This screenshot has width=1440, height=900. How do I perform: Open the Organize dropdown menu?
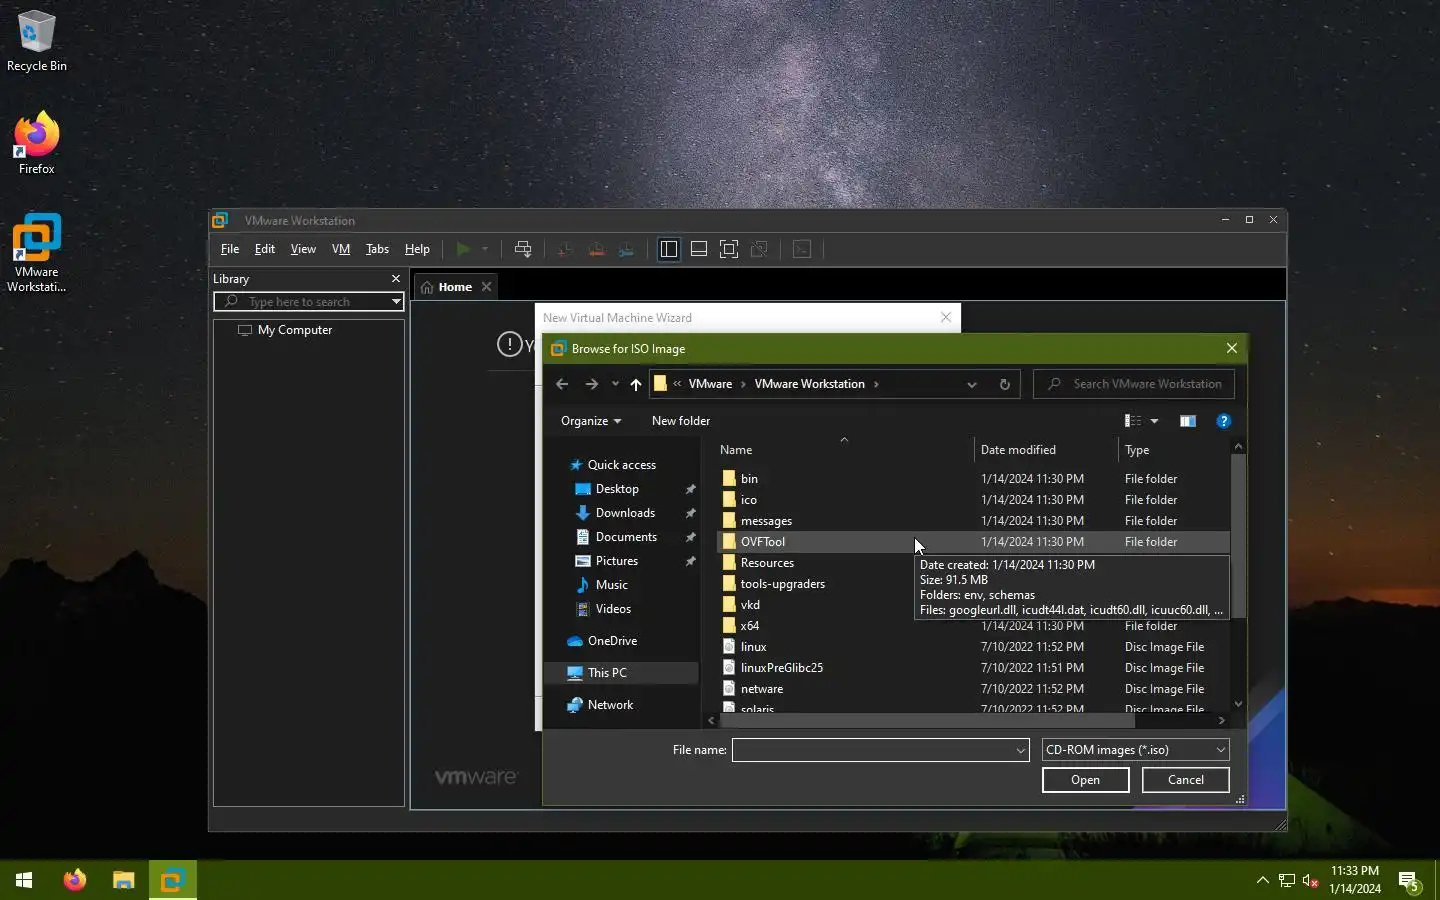[591, 421]
